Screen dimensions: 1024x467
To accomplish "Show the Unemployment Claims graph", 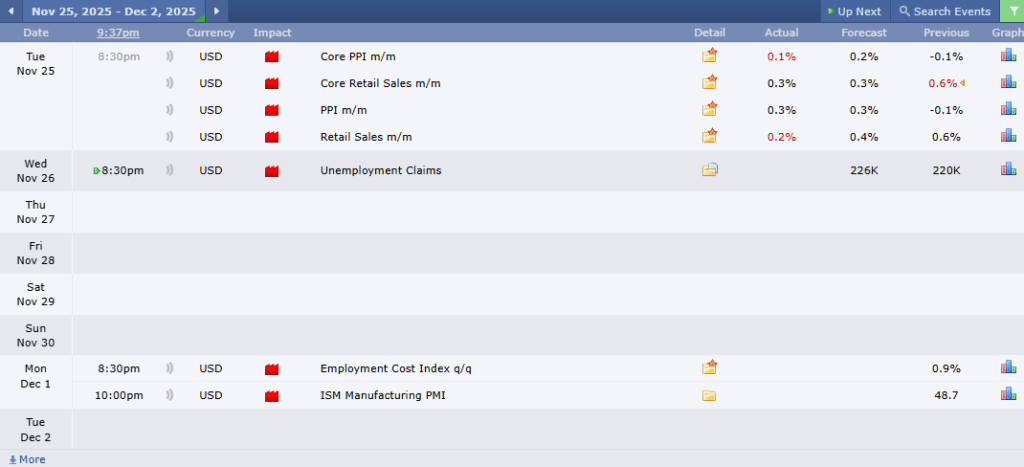I will (1008, 169).
